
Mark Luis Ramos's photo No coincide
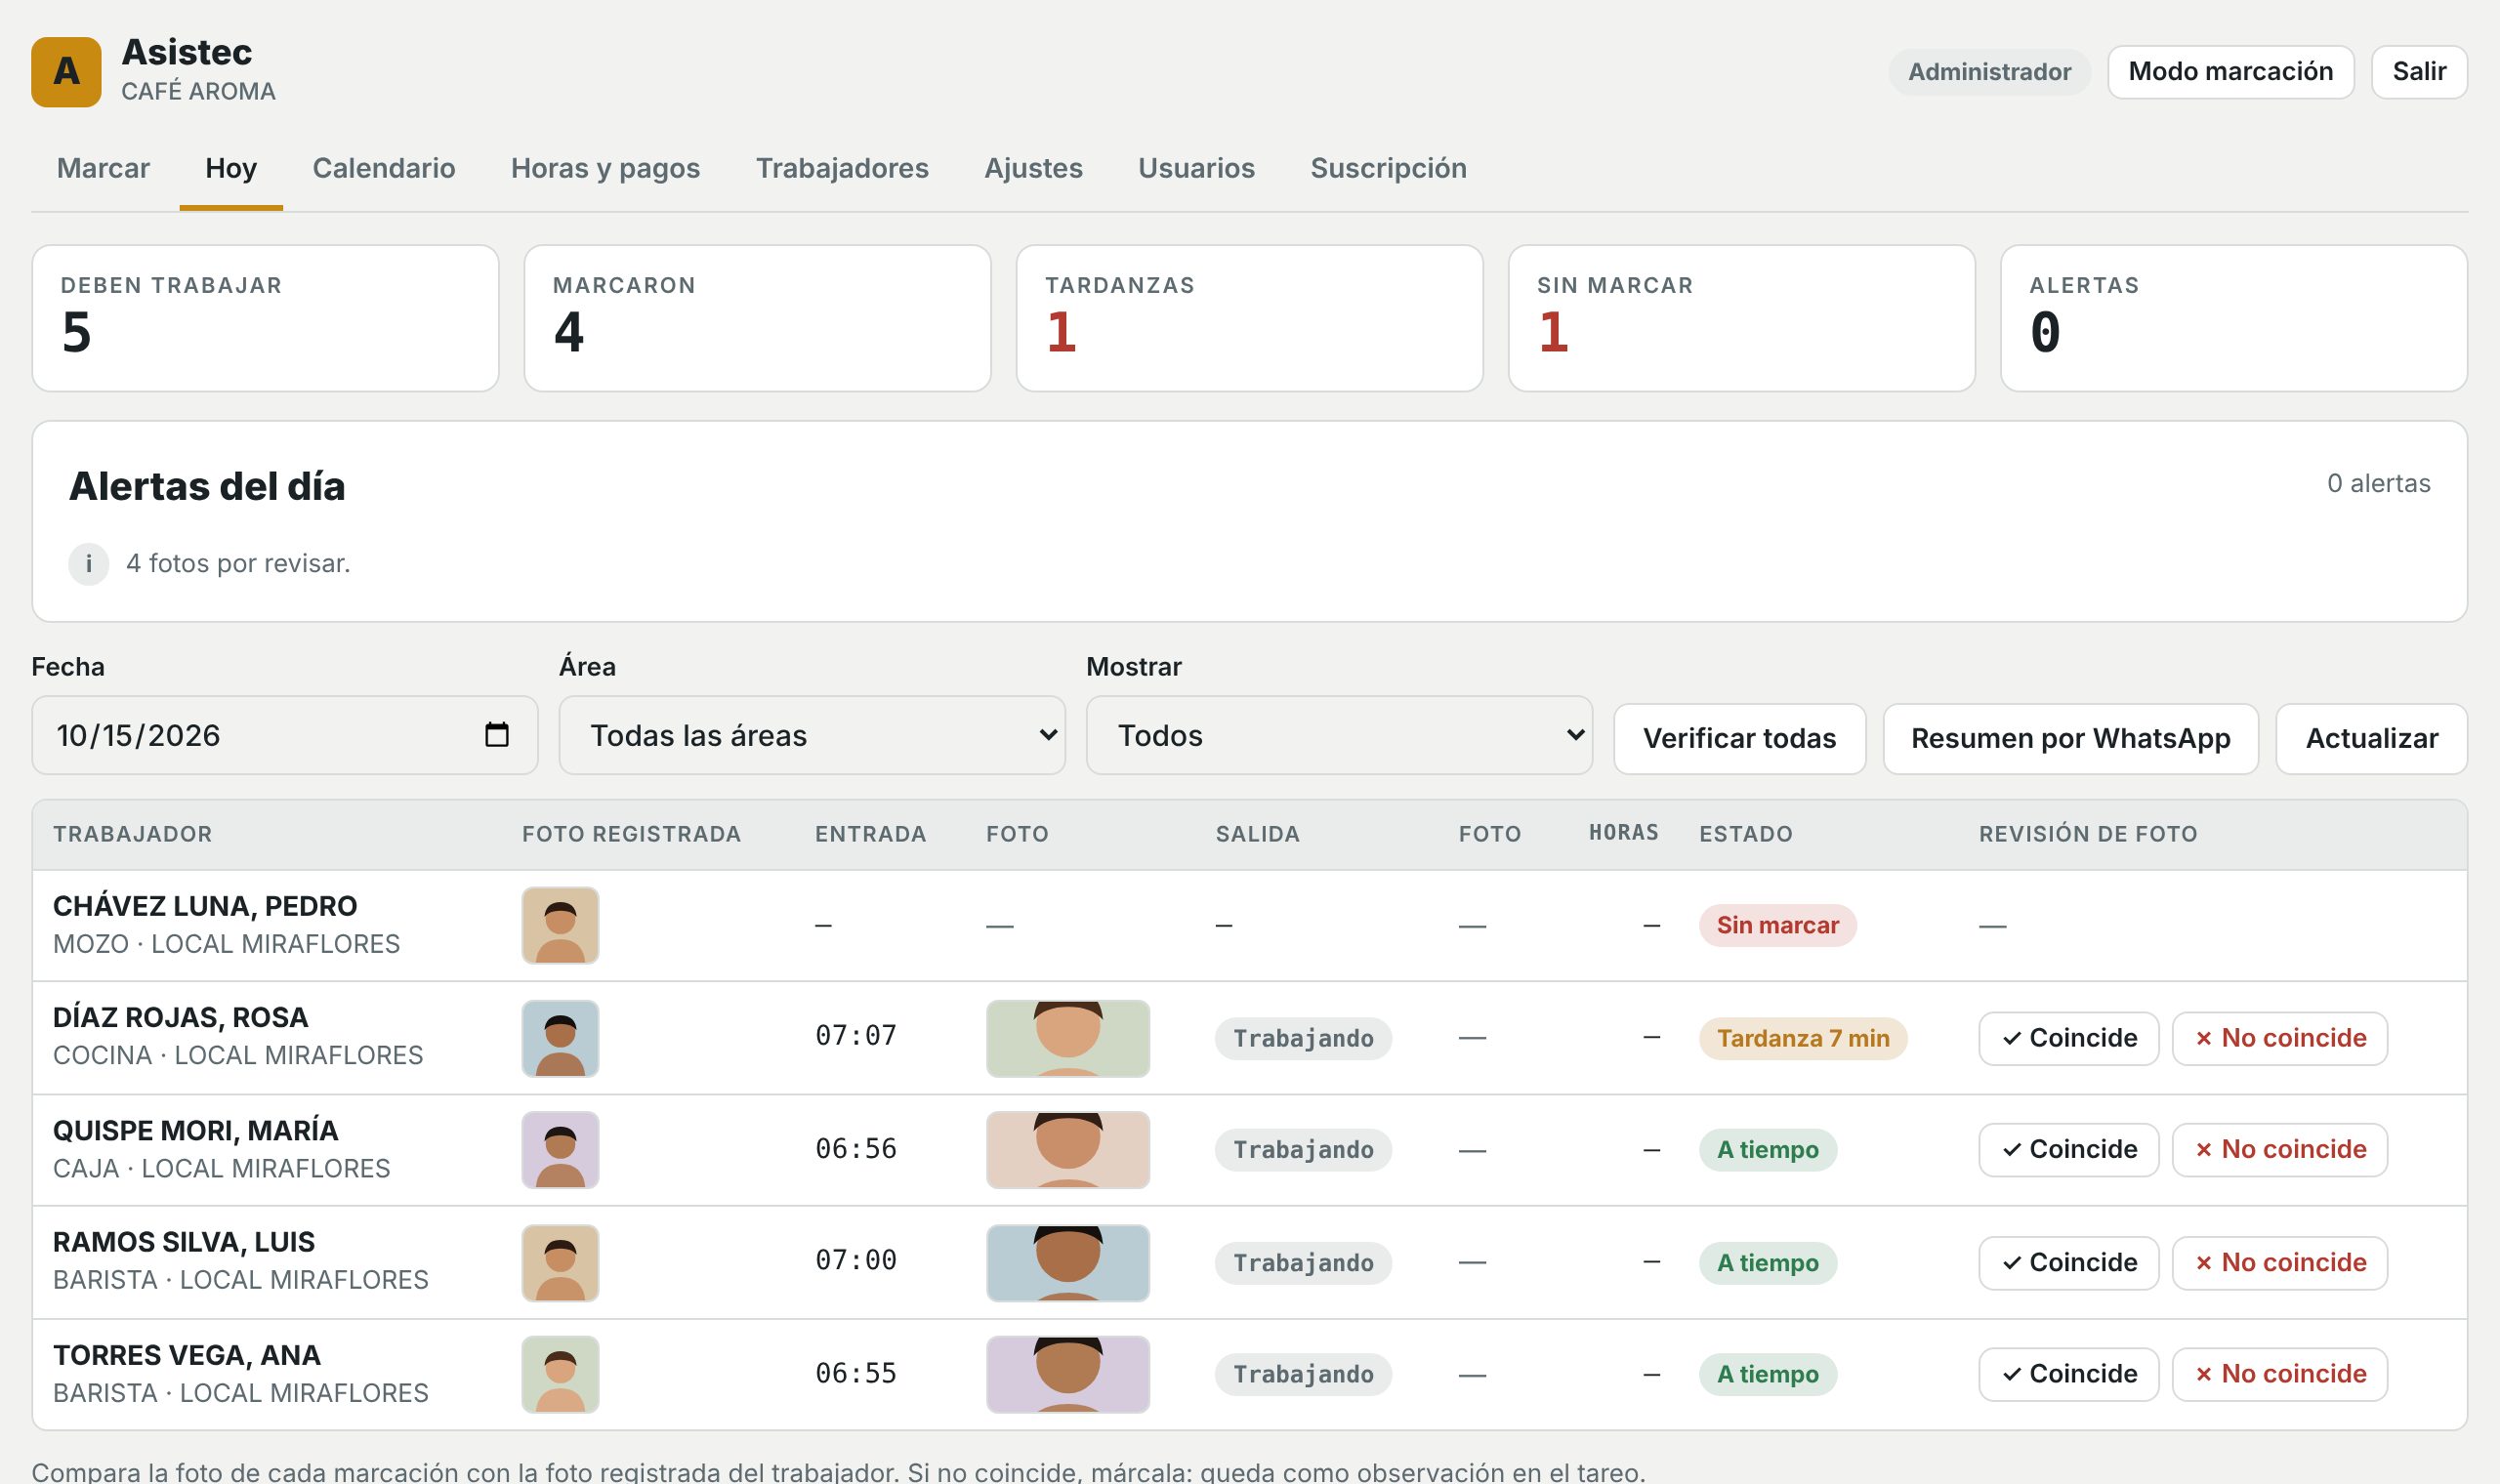coord(2279,1263)
